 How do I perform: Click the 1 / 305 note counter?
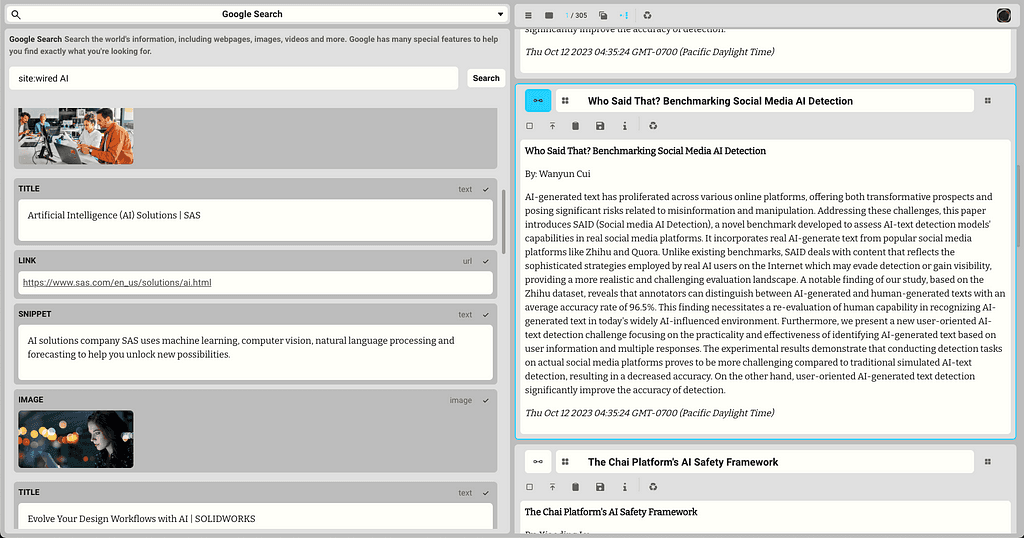(576, 15)
